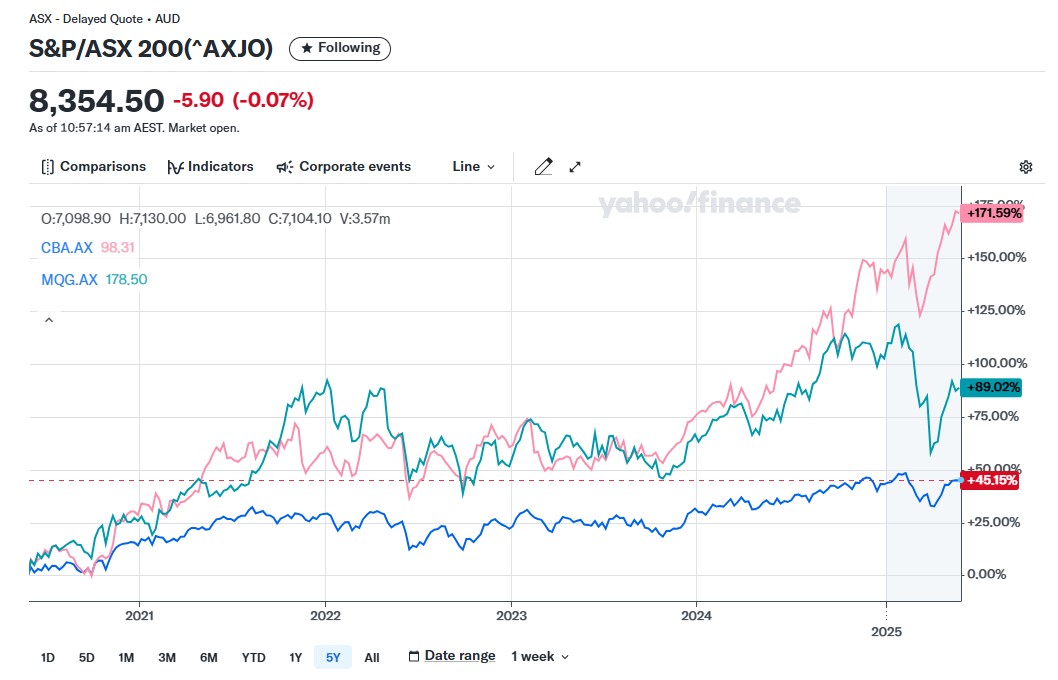The height and width of the screenshot is (680, 1058).
Task: Open the Comparisons panel
Action: (93, 167)
